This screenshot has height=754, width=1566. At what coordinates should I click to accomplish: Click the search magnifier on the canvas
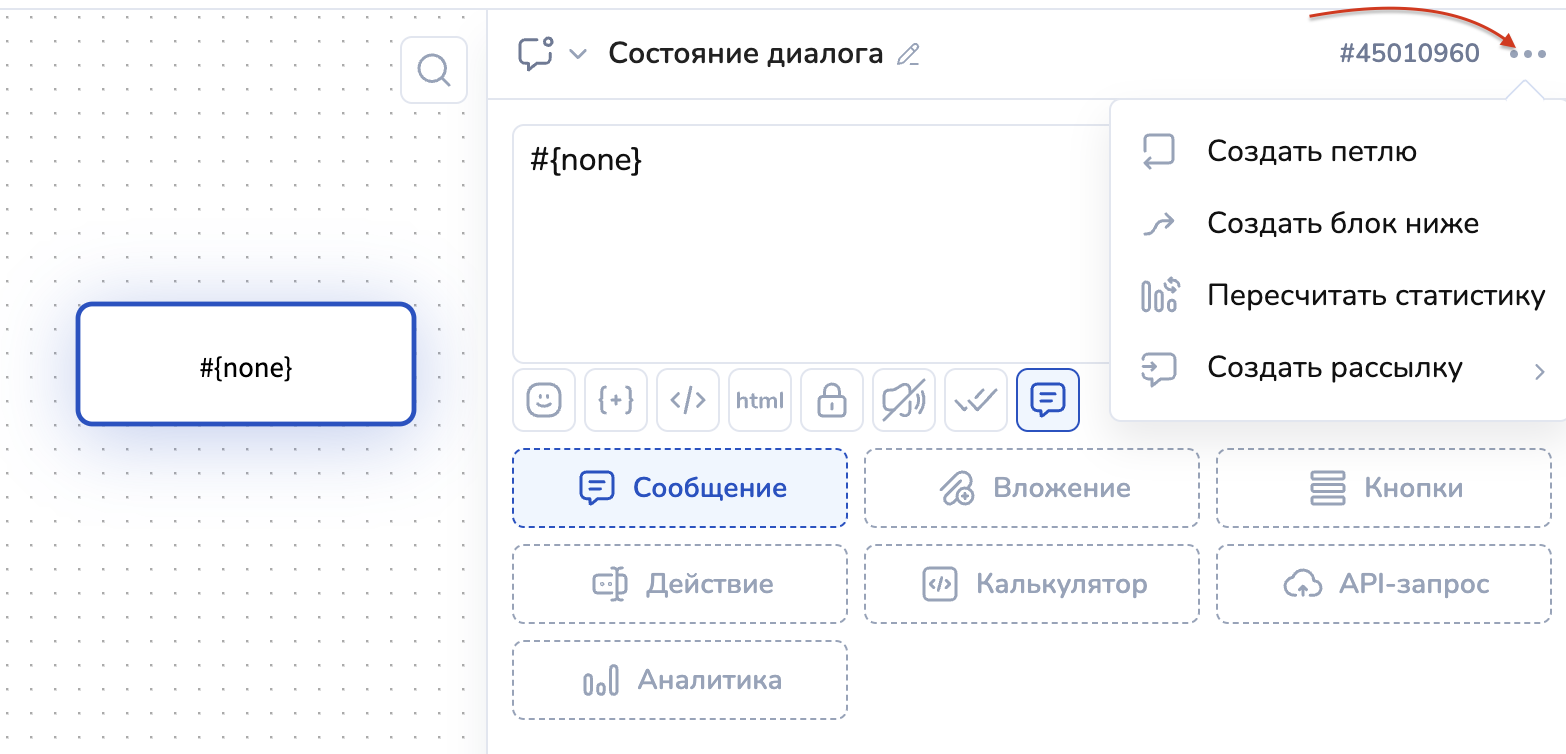coord(434,70)
